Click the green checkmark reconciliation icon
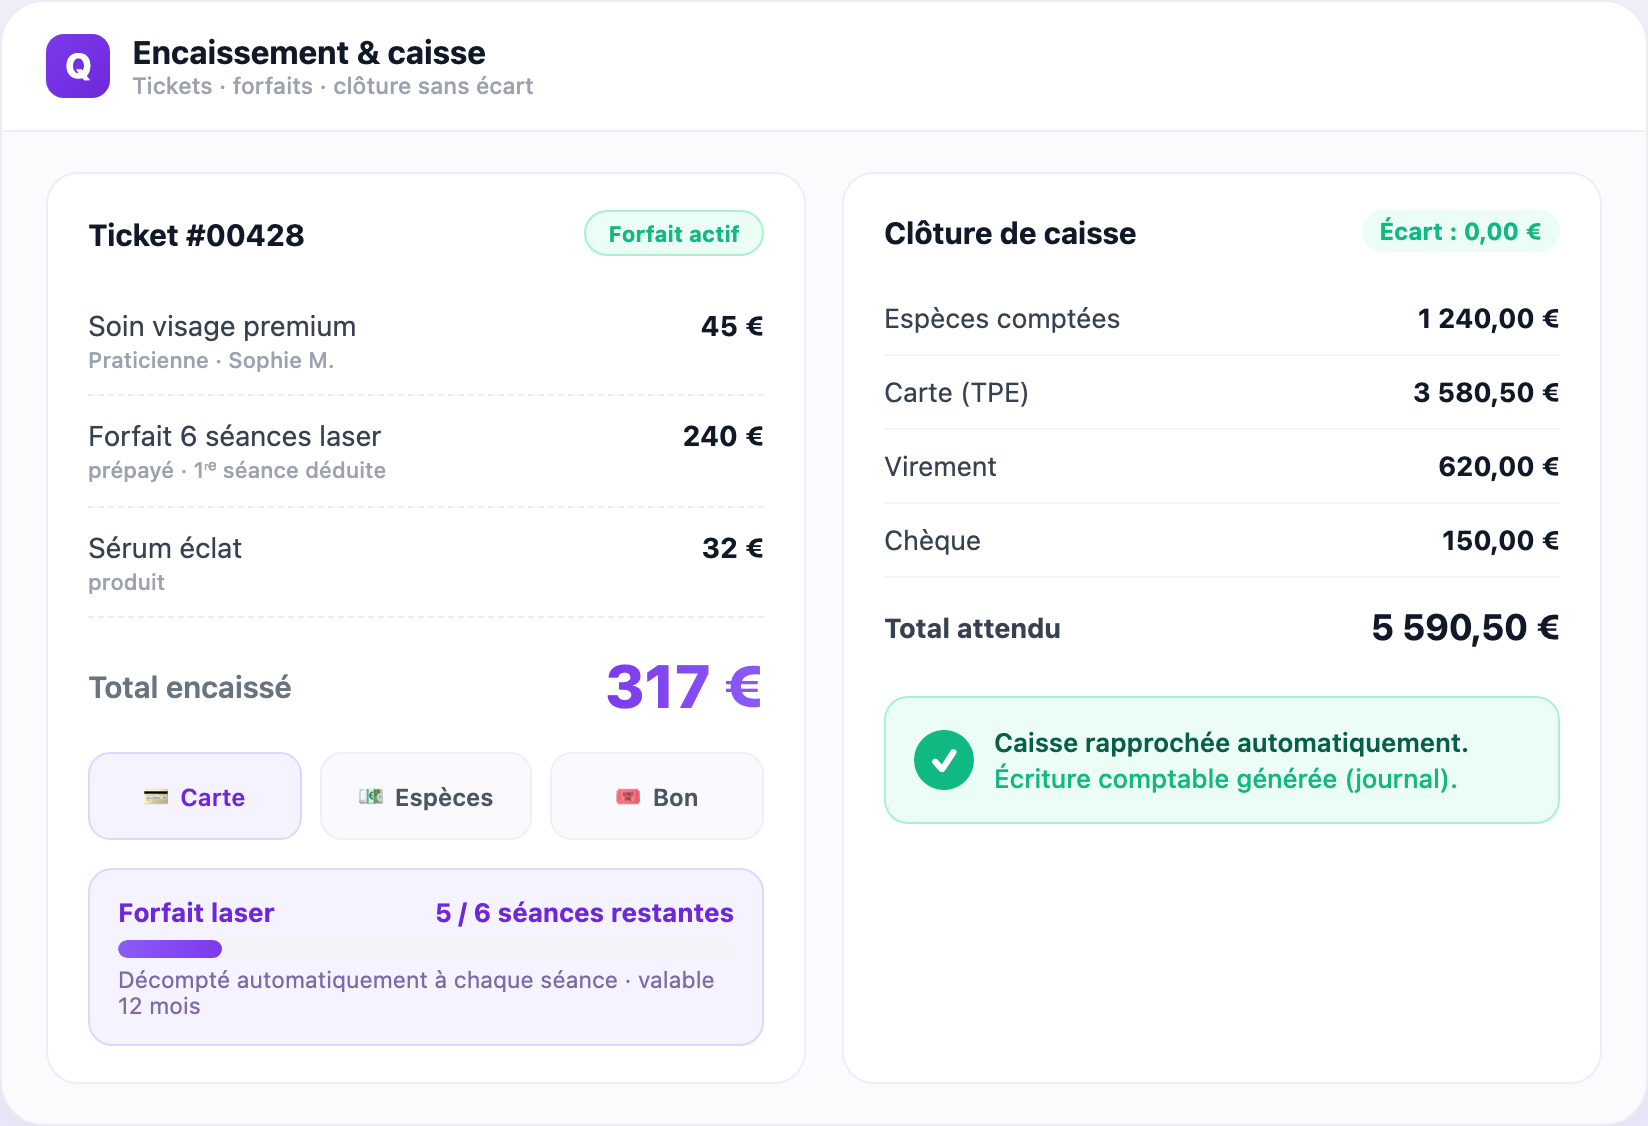Viewport: 1648px width, 1126px height. point(944,760)
